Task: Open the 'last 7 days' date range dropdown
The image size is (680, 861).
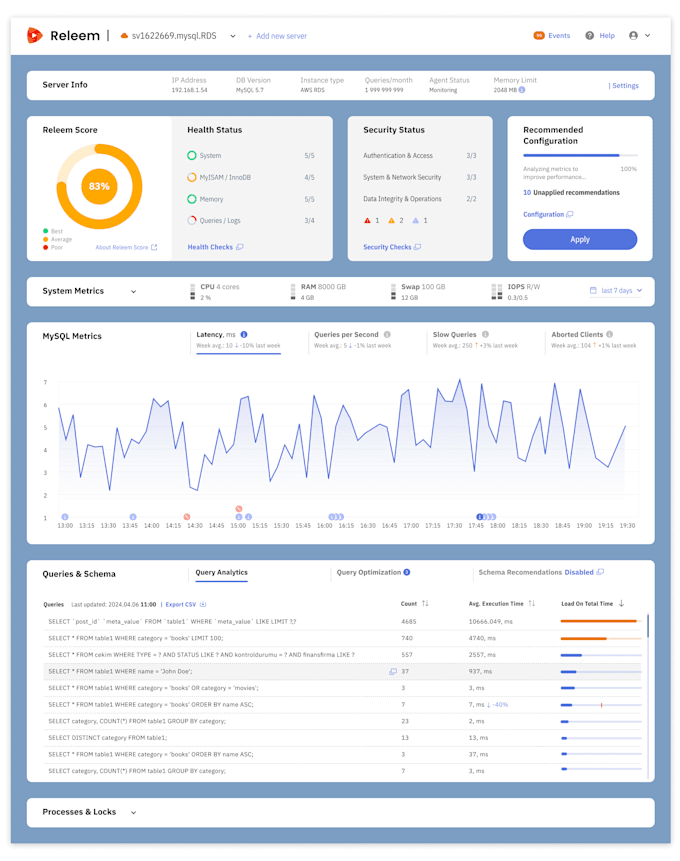Action: pos(616,291)
